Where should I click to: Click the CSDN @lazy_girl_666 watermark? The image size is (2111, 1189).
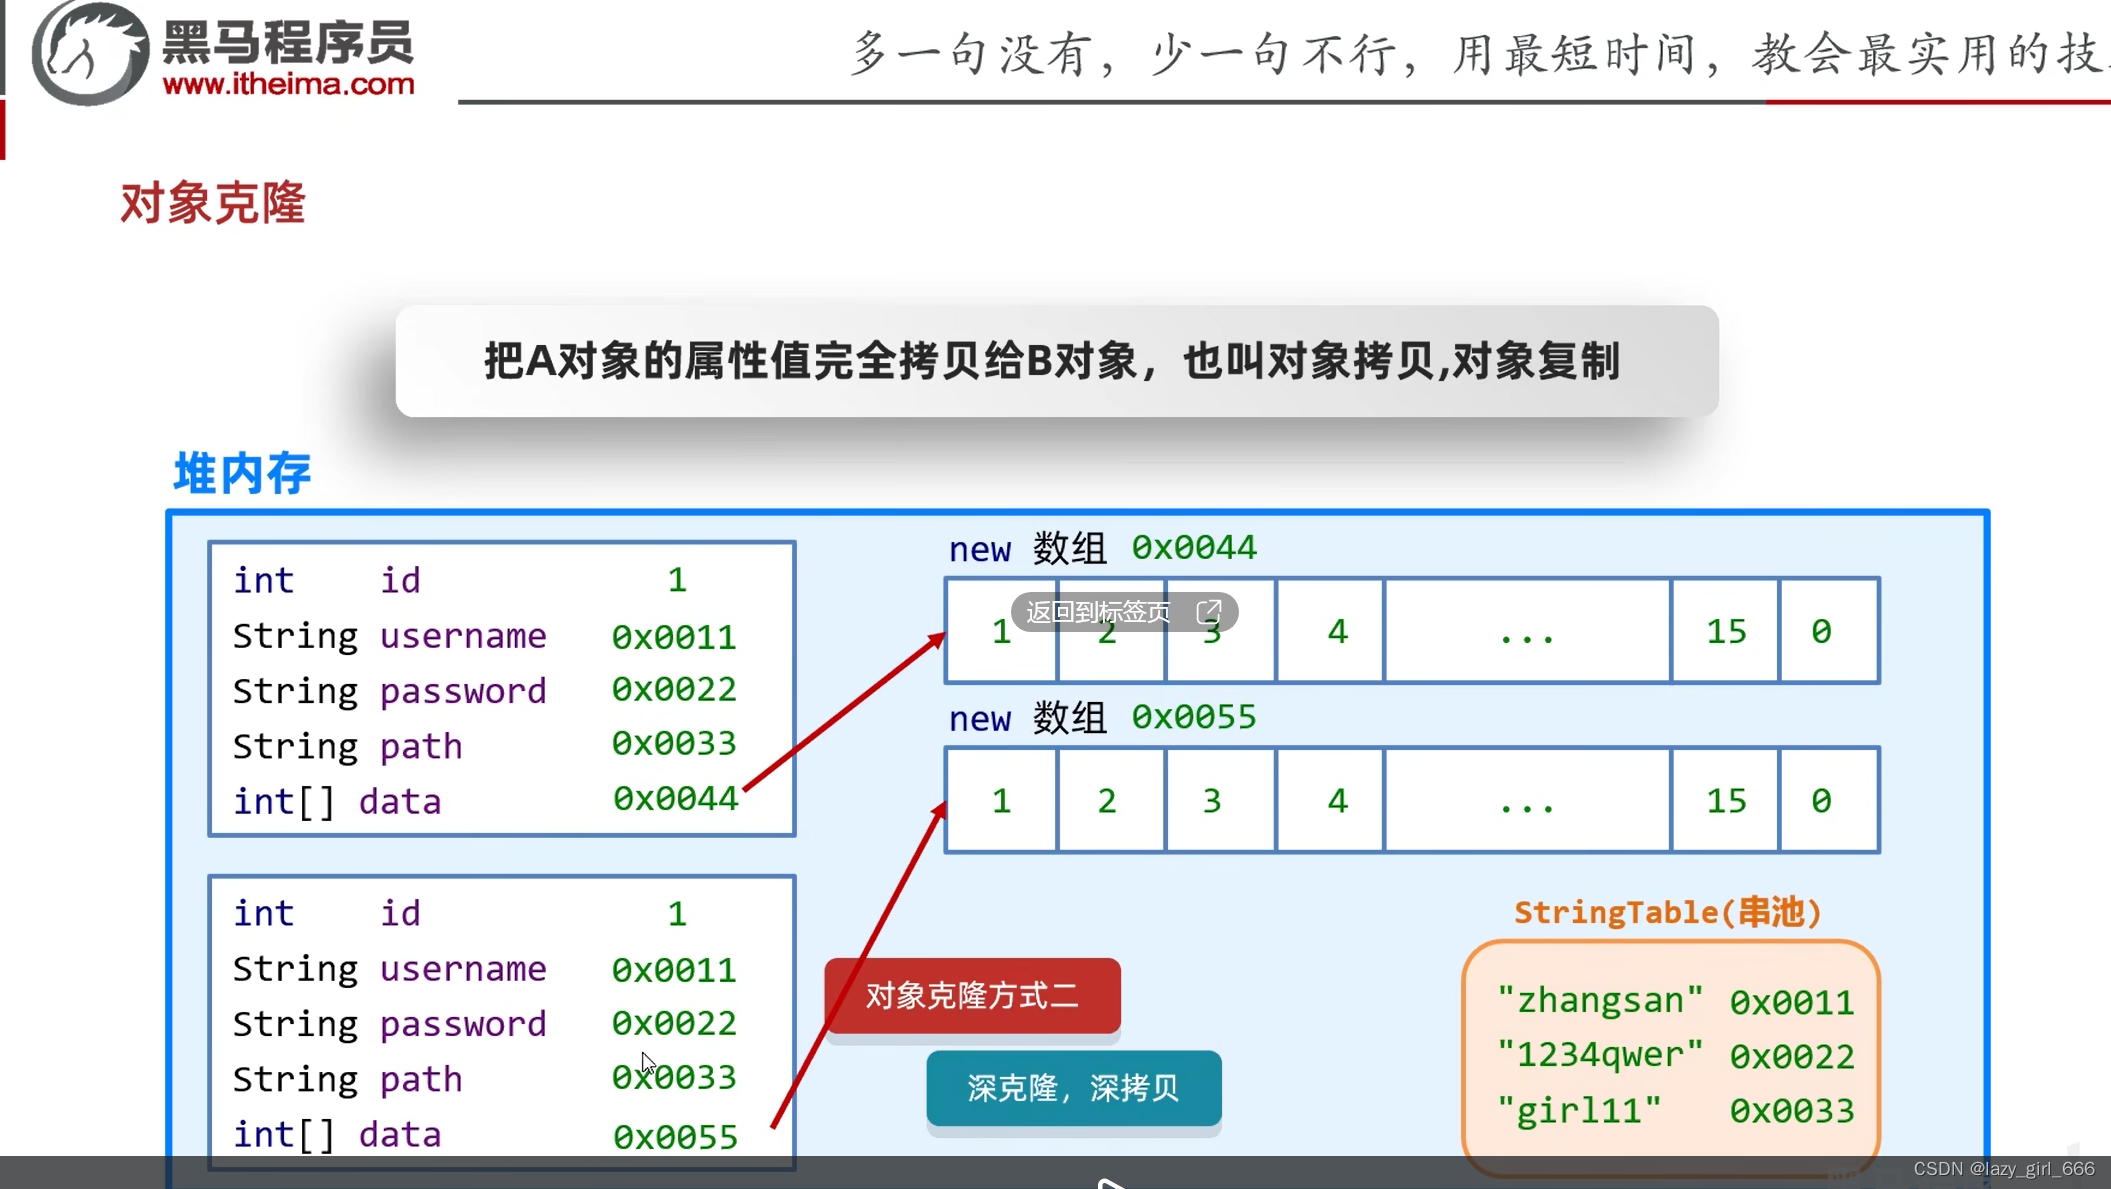(x=2003, y=1168)
